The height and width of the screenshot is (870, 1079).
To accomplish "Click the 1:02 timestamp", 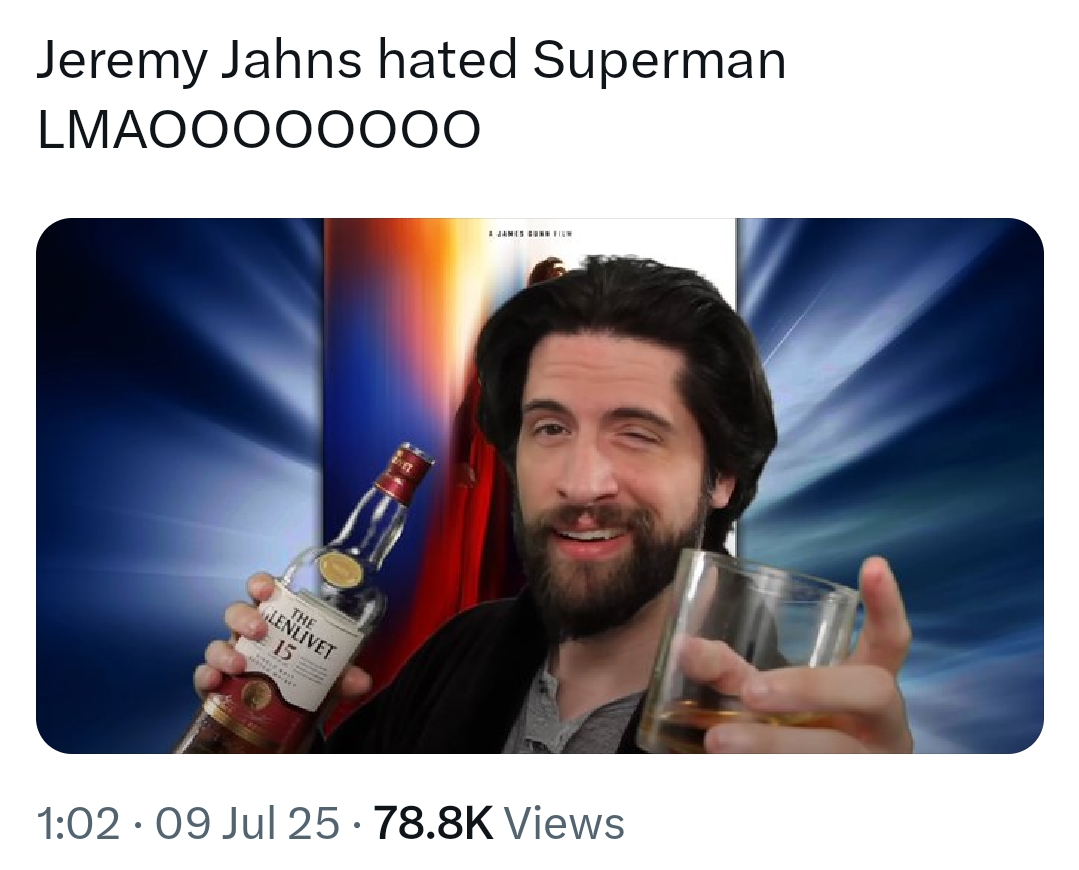I will pyautogui.click(x=78, y=824).
